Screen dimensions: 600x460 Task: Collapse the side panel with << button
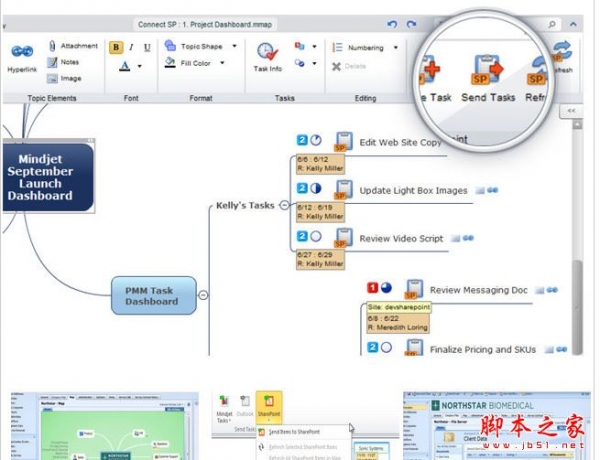(x=571, y=111)
